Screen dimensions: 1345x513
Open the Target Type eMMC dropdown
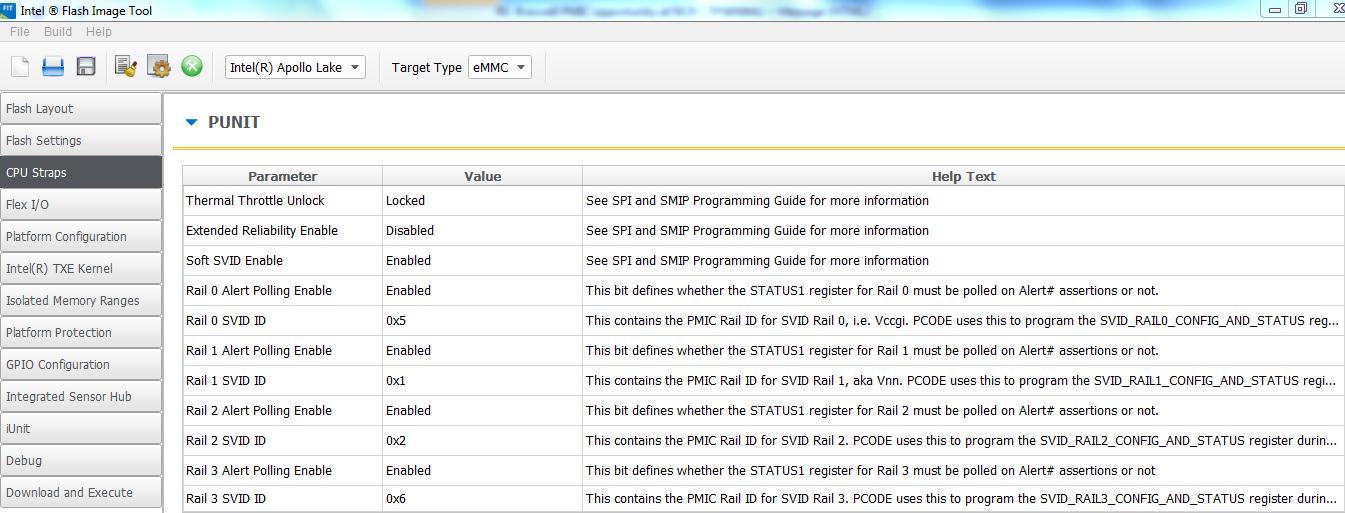pos(500,68)
